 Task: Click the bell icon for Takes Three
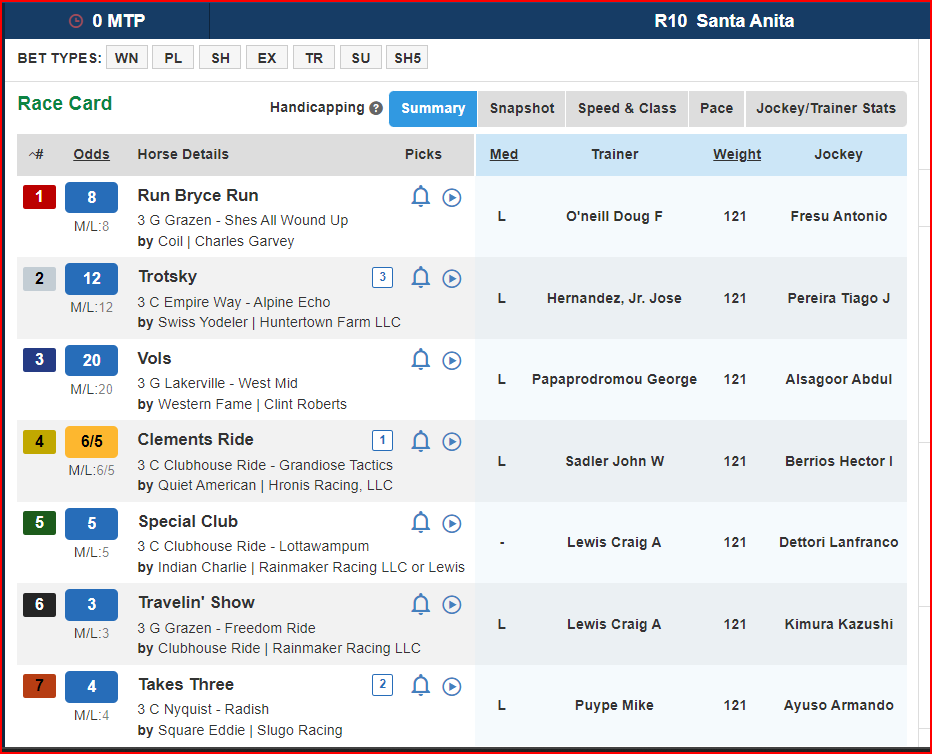click(x=421, y=686)
